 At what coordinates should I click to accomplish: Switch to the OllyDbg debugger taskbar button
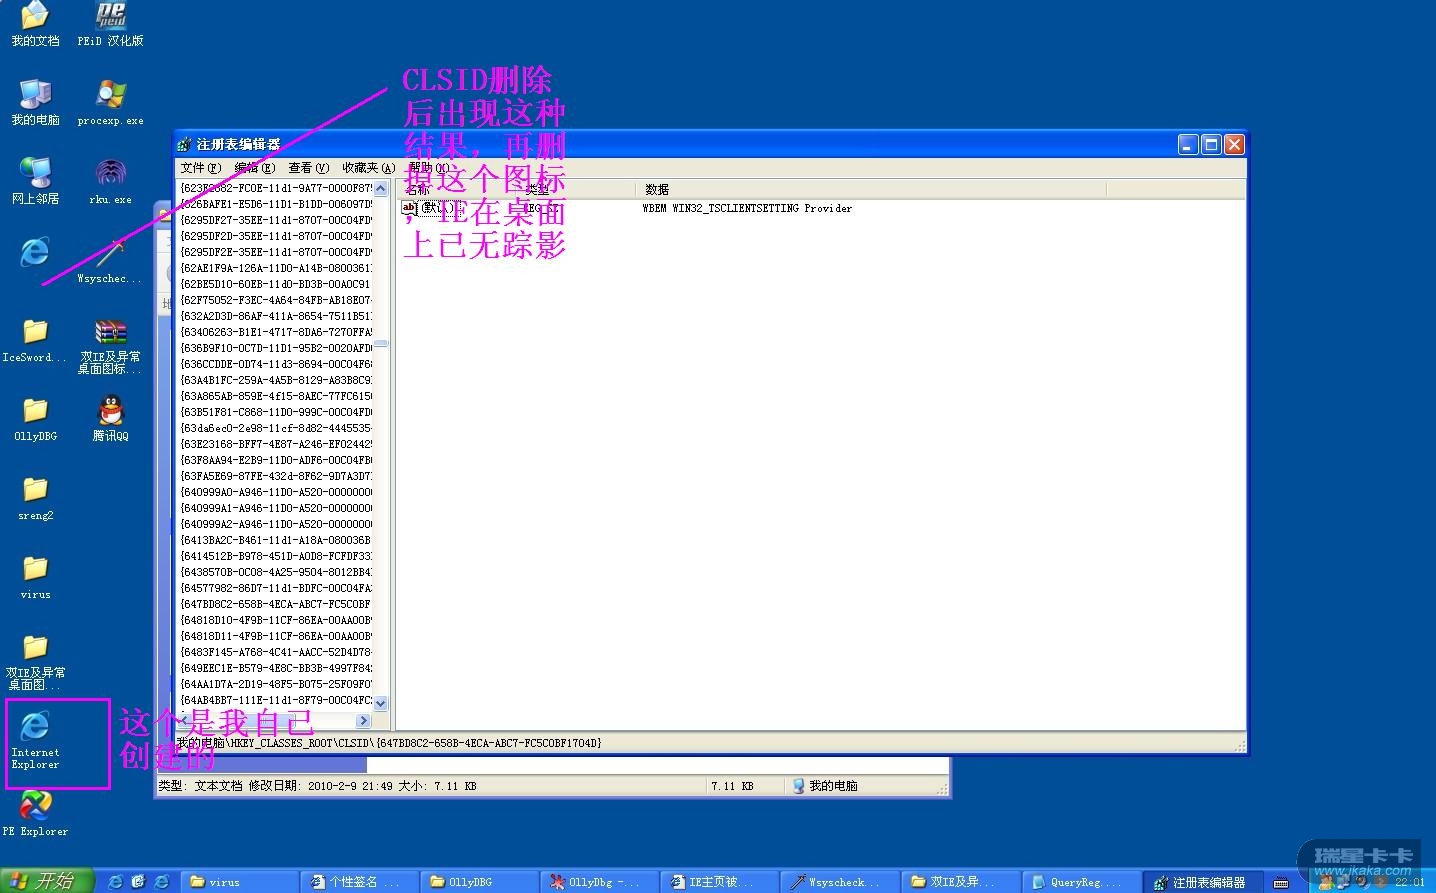click(600, 881)
